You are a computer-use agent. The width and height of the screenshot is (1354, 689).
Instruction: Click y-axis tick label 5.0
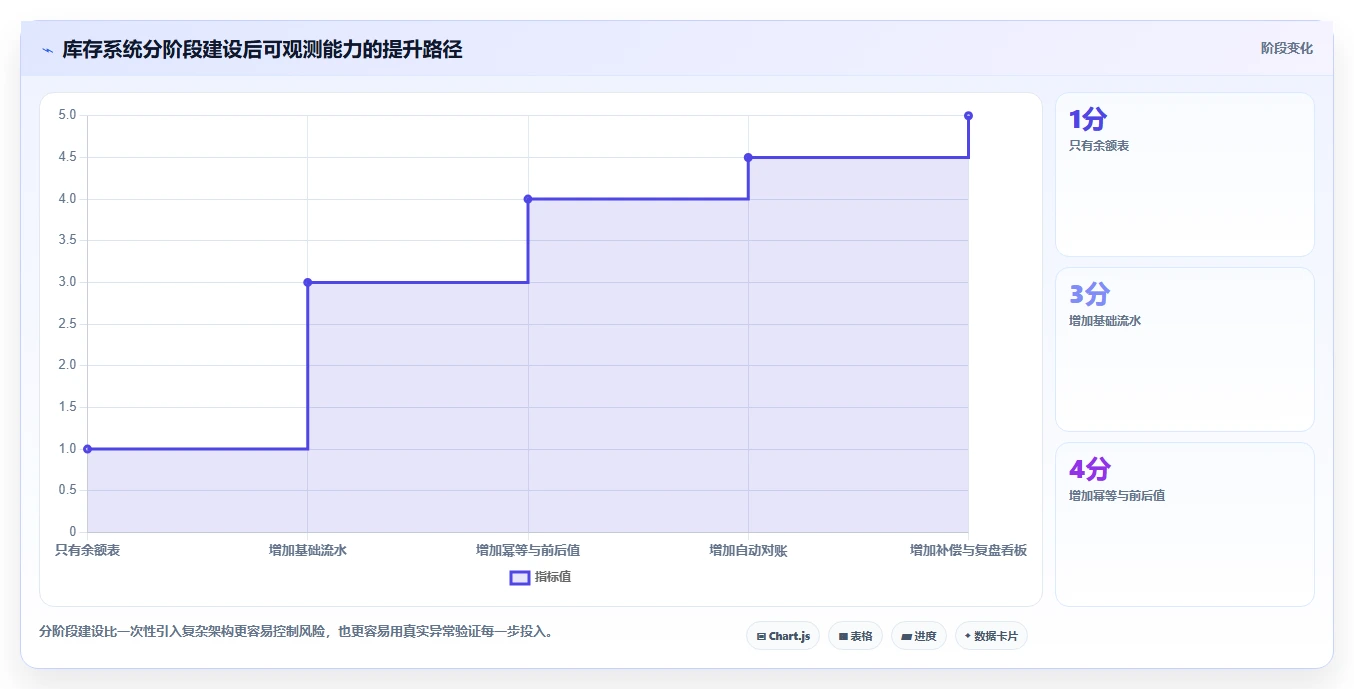tap(68, 115)
